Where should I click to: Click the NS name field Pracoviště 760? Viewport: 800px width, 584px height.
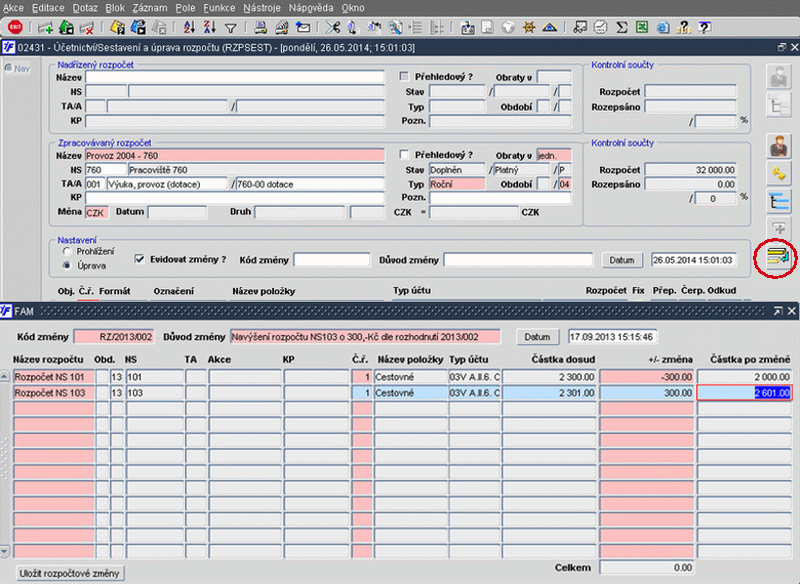click(x=256, y=170)
